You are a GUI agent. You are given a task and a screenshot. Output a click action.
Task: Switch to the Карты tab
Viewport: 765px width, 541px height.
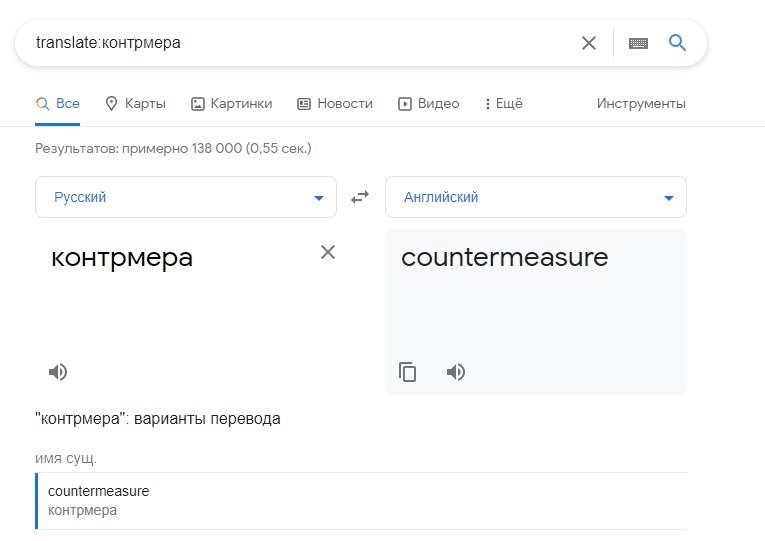(x=136, y=103)
